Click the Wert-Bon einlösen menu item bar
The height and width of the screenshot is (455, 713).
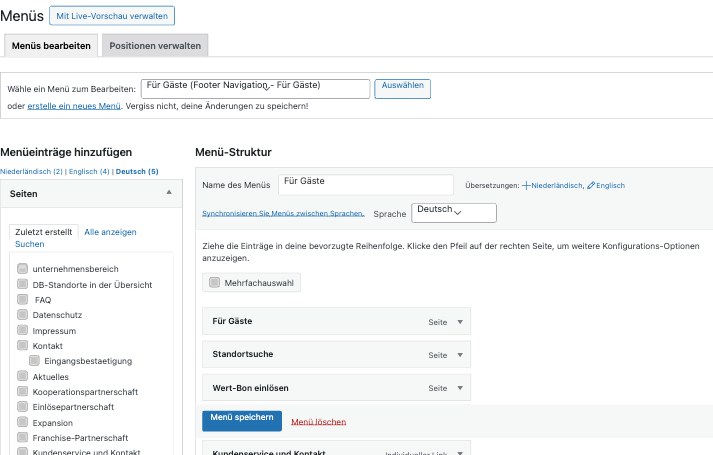336,388
